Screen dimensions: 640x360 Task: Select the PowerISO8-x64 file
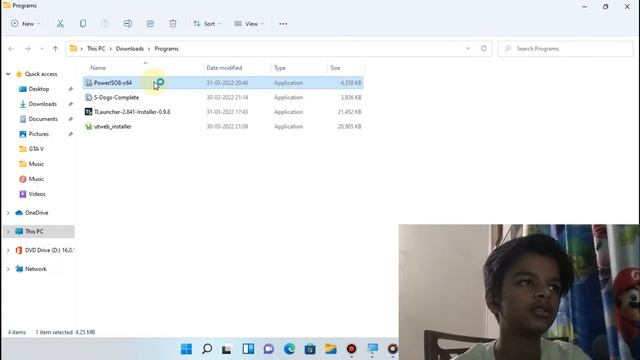point(223,83)
